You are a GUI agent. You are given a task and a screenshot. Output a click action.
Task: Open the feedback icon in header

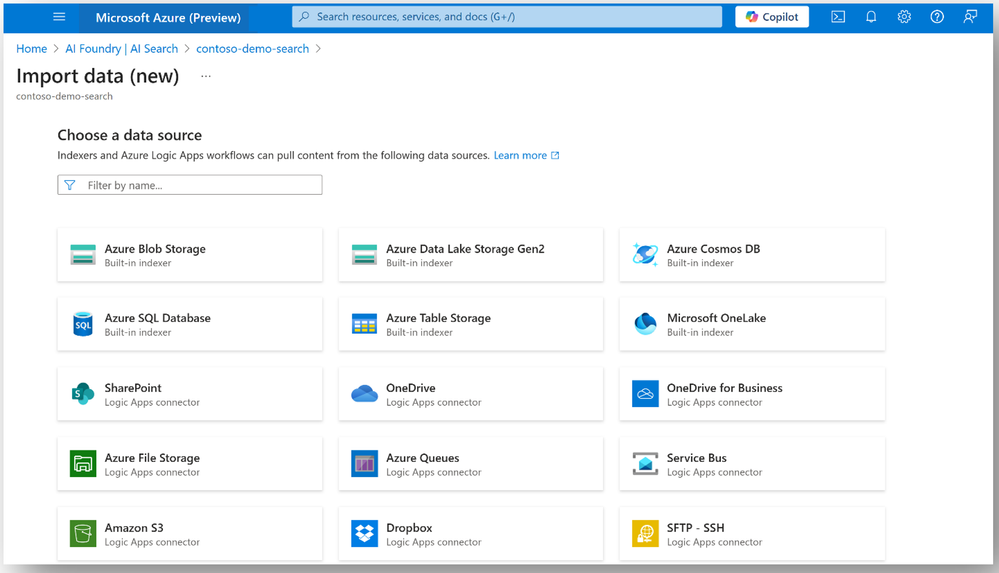click(x=970, y=17)
